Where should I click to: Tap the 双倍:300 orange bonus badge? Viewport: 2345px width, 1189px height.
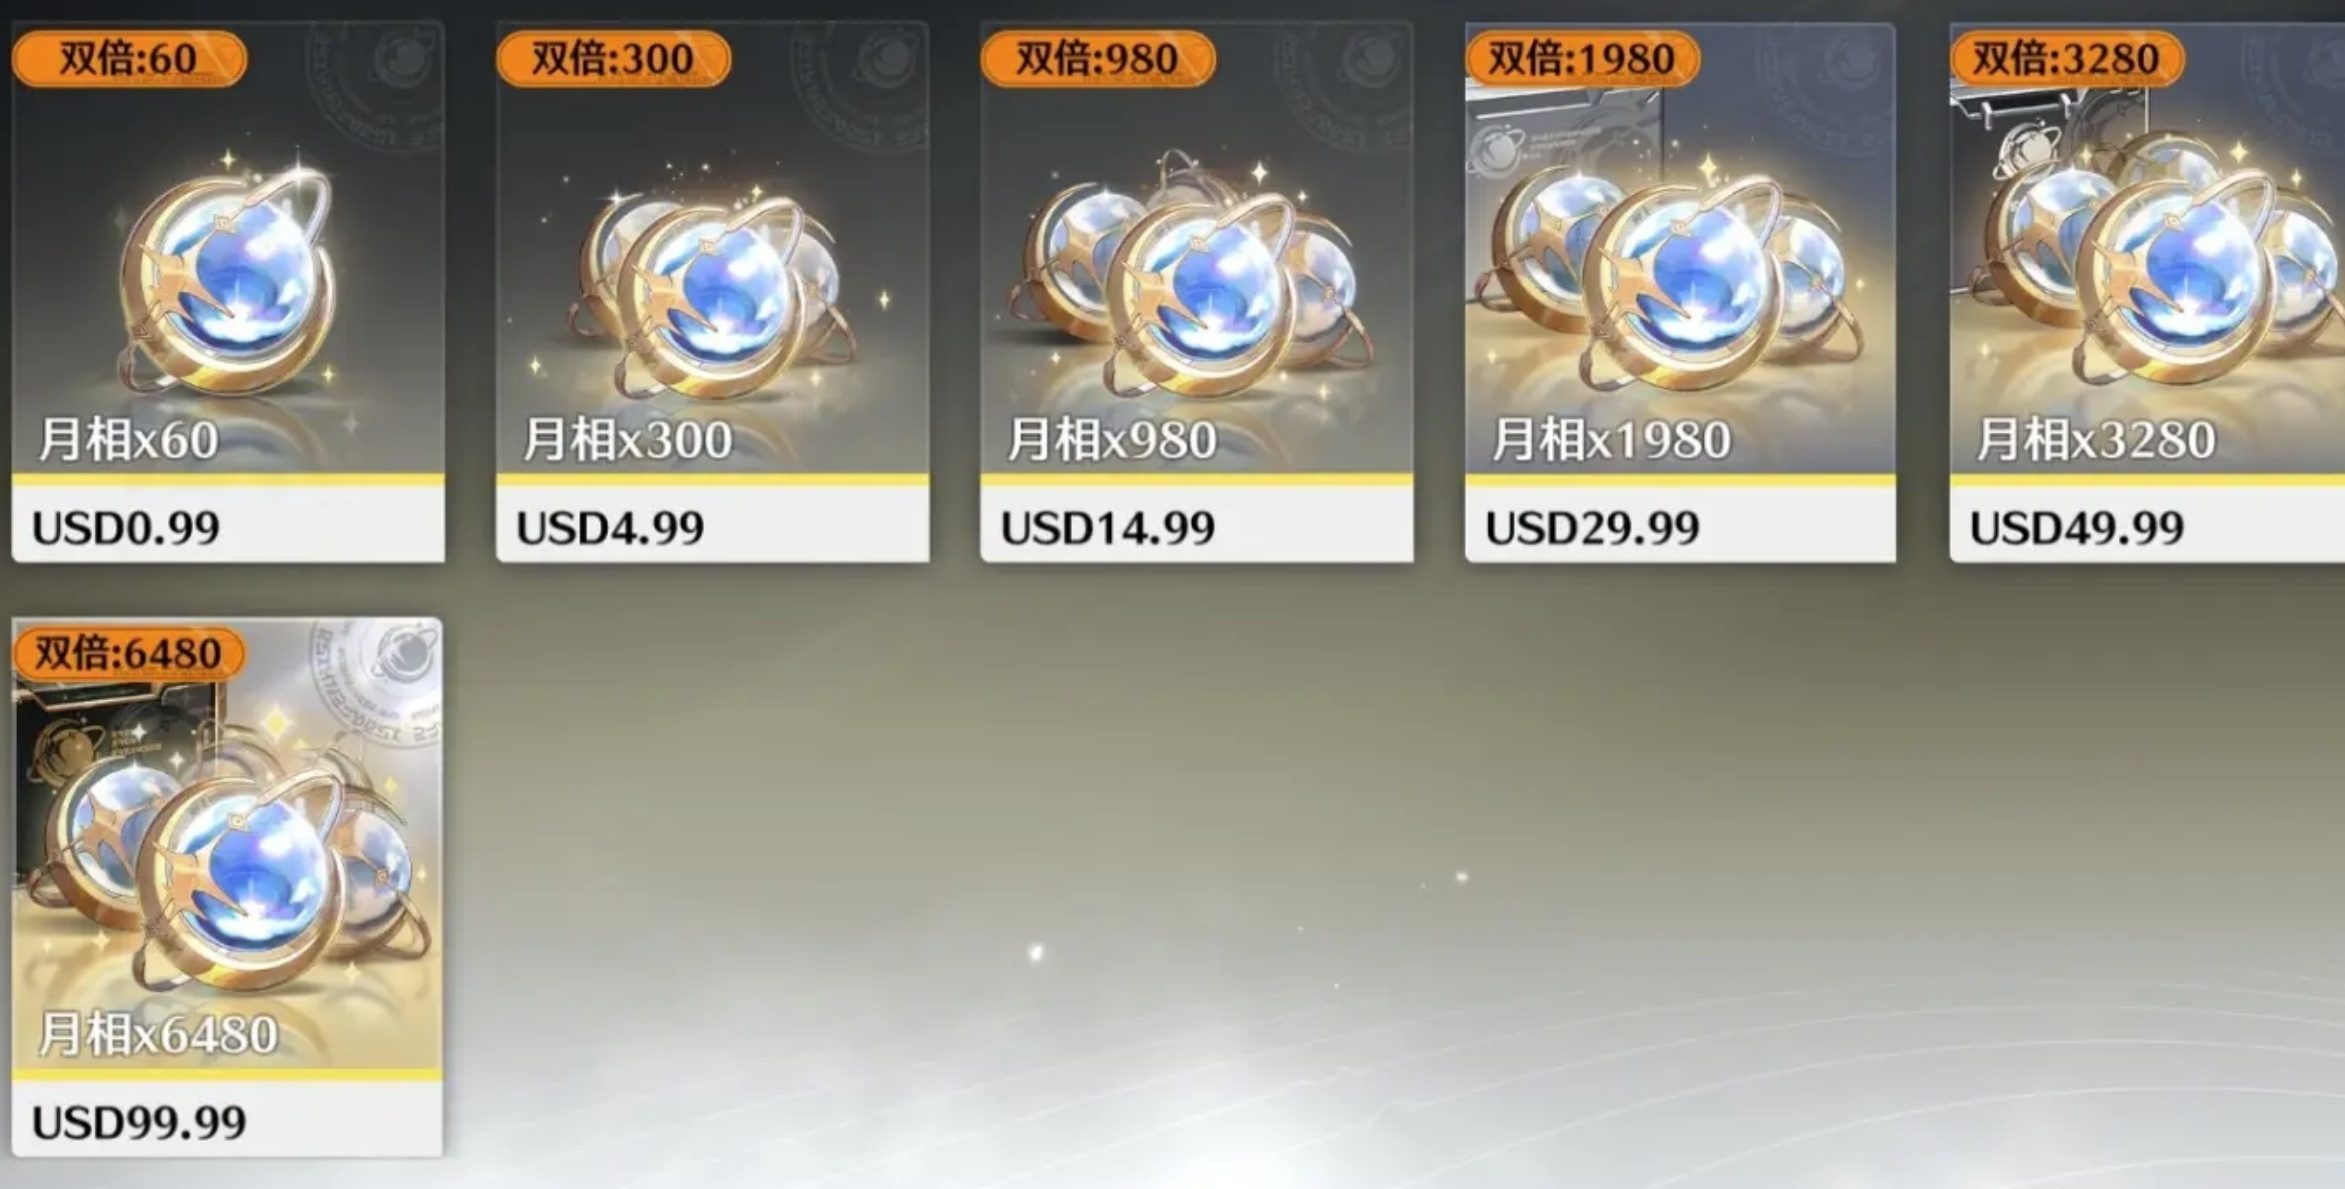[x=613, y=58]
